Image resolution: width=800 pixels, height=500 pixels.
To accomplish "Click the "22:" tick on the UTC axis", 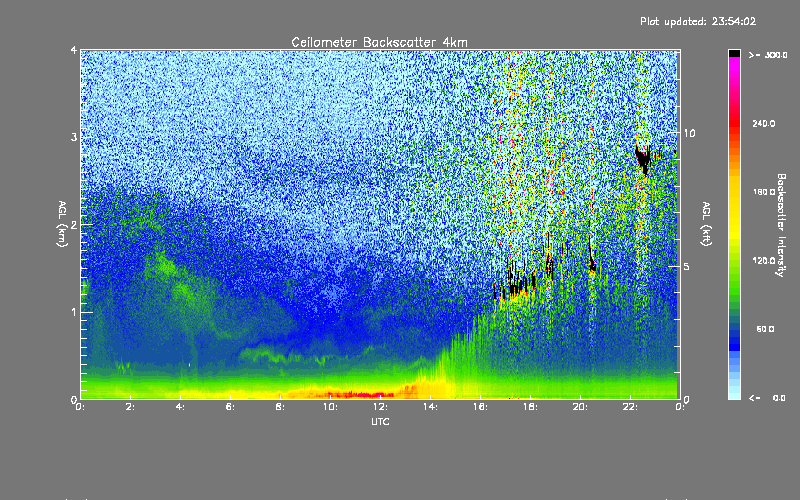I will pos(630,407).
